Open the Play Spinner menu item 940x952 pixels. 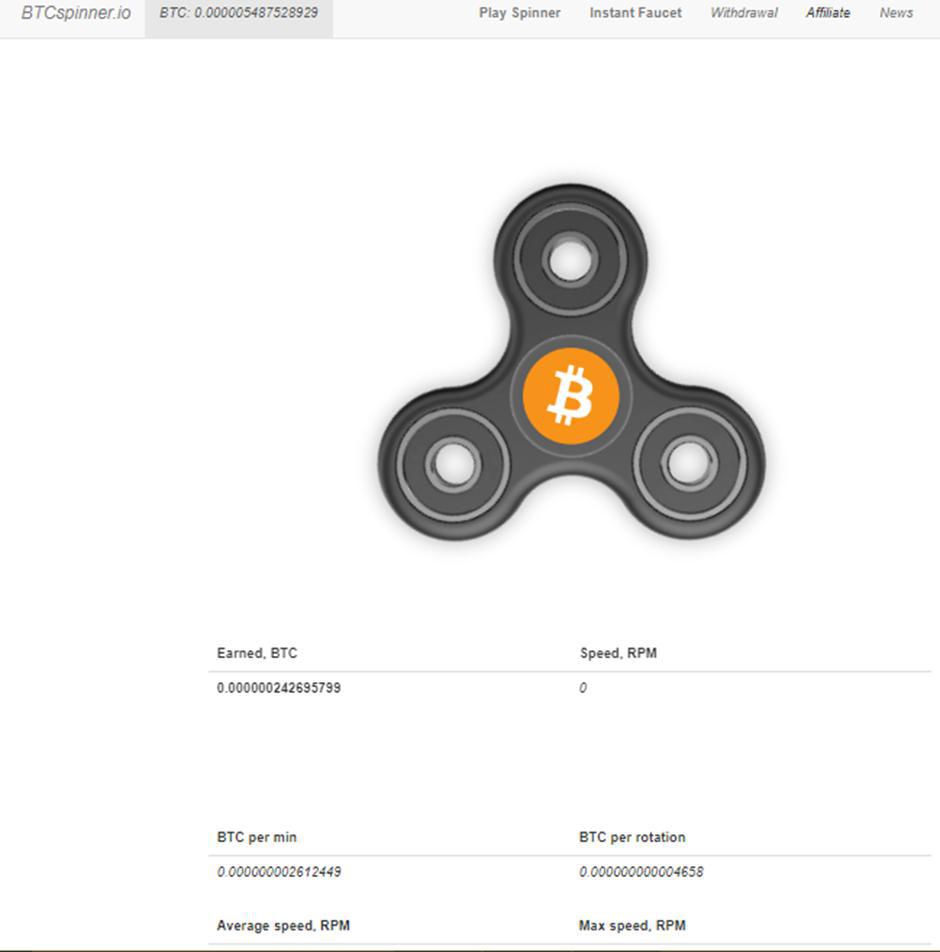click(520, 13)
